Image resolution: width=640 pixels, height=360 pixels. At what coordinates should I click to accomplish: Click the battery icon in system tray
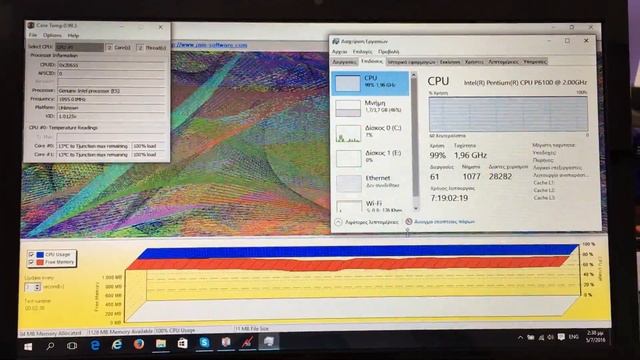point(531,338)
